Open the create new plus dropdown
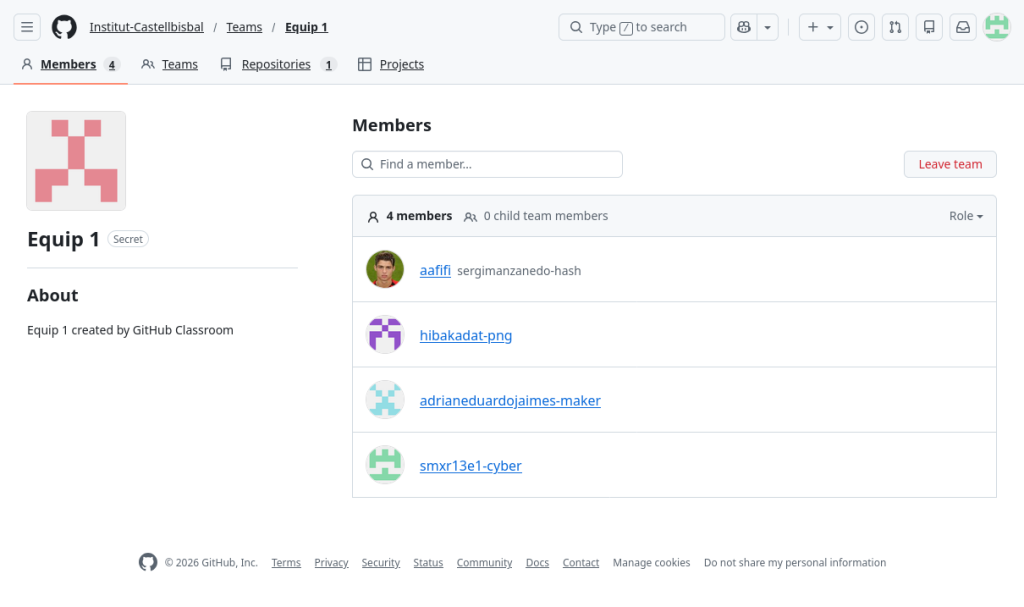This screenshot has height=607, width=1024. point(819,27)
